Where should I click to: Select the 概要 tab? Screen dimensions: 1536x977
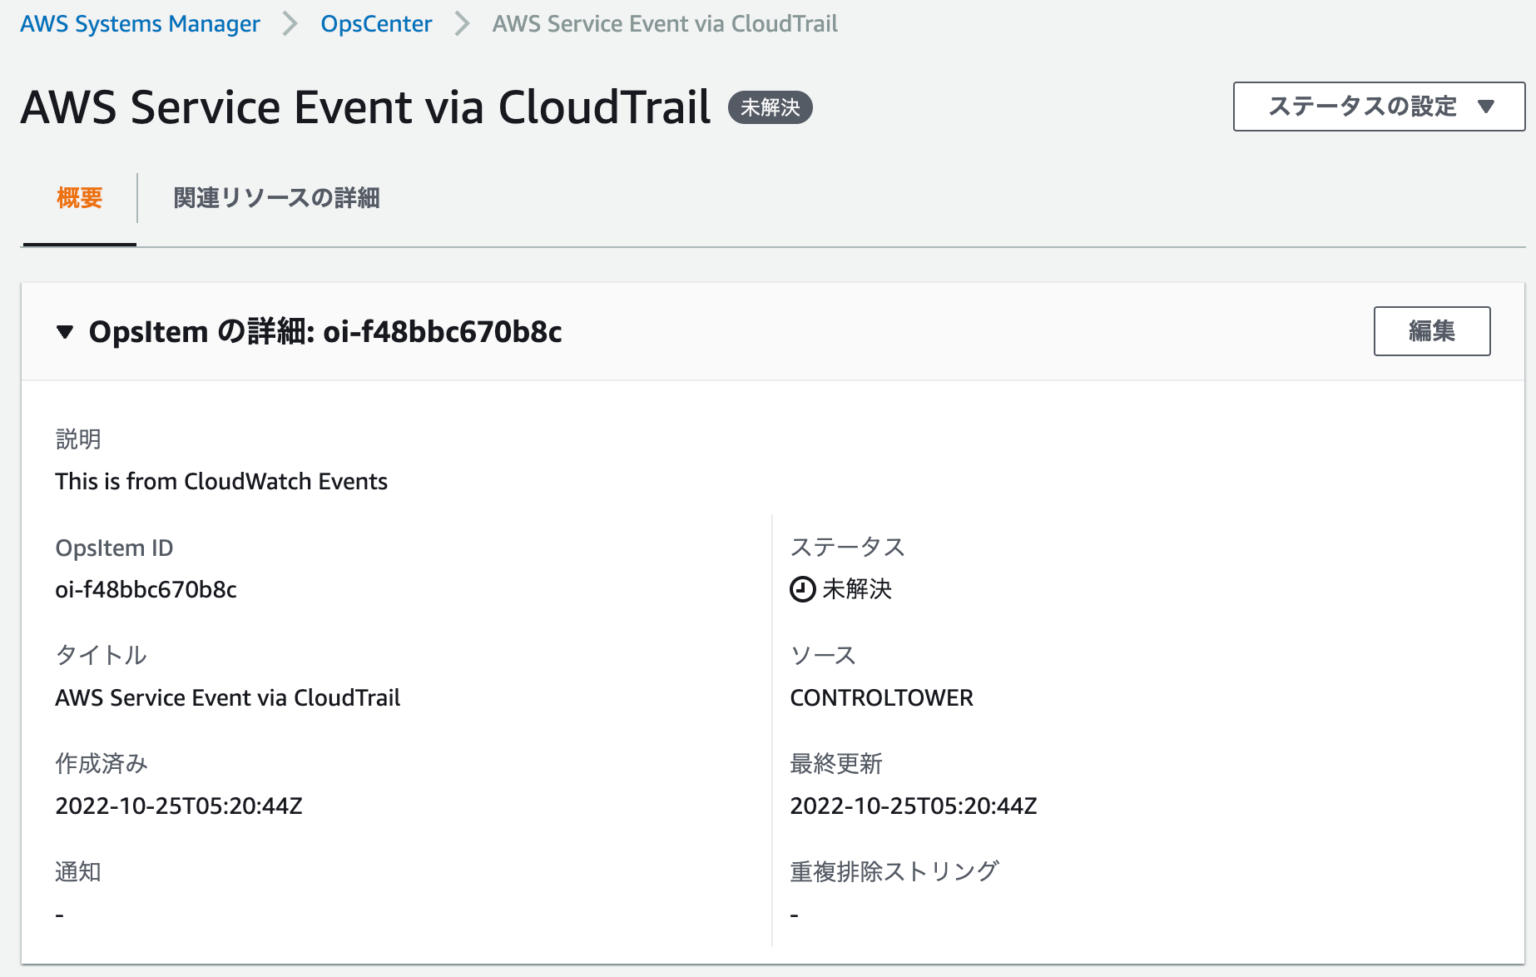click(79, 197)
